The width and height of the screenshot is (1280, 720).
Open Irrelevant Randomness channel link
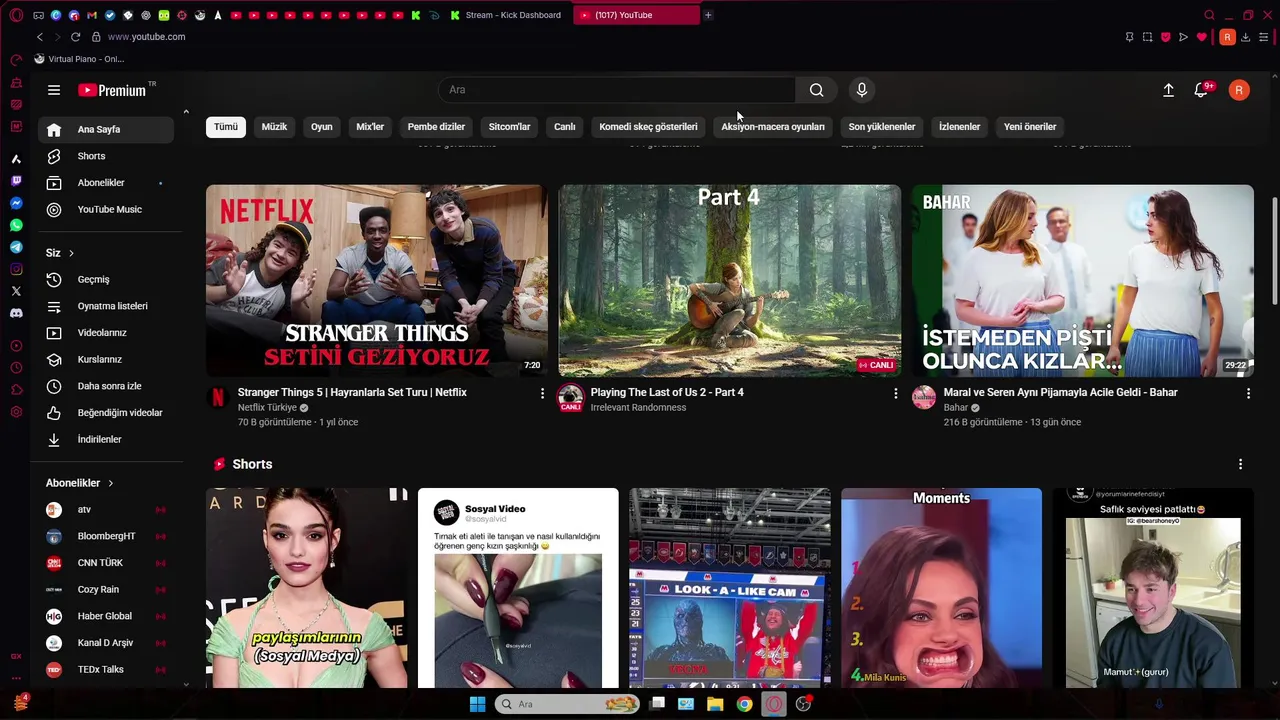click(x=638, y=408)
